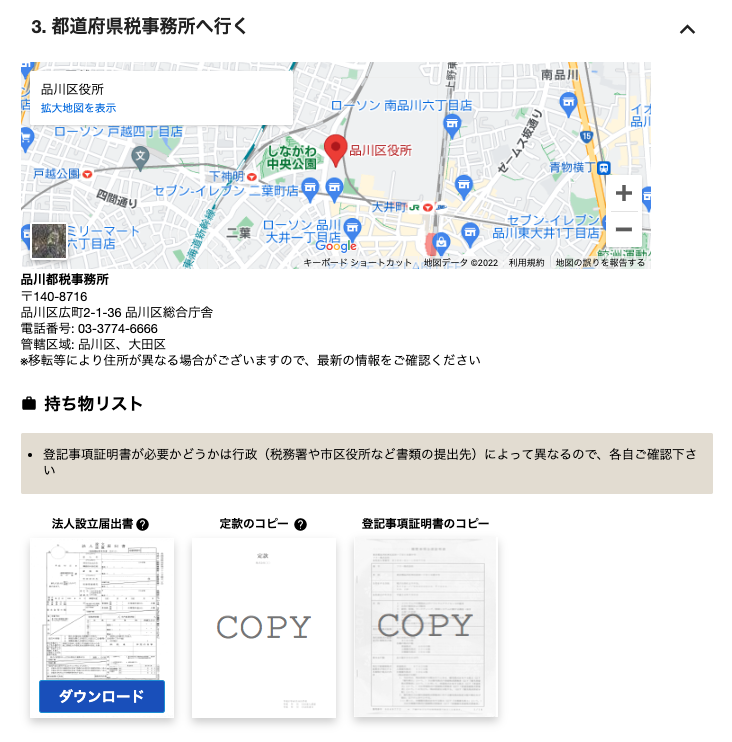The image size is (732, 742).
Task: Collapse the 都道府県税事務所へ行く section
Action: [x=687, y=30]
